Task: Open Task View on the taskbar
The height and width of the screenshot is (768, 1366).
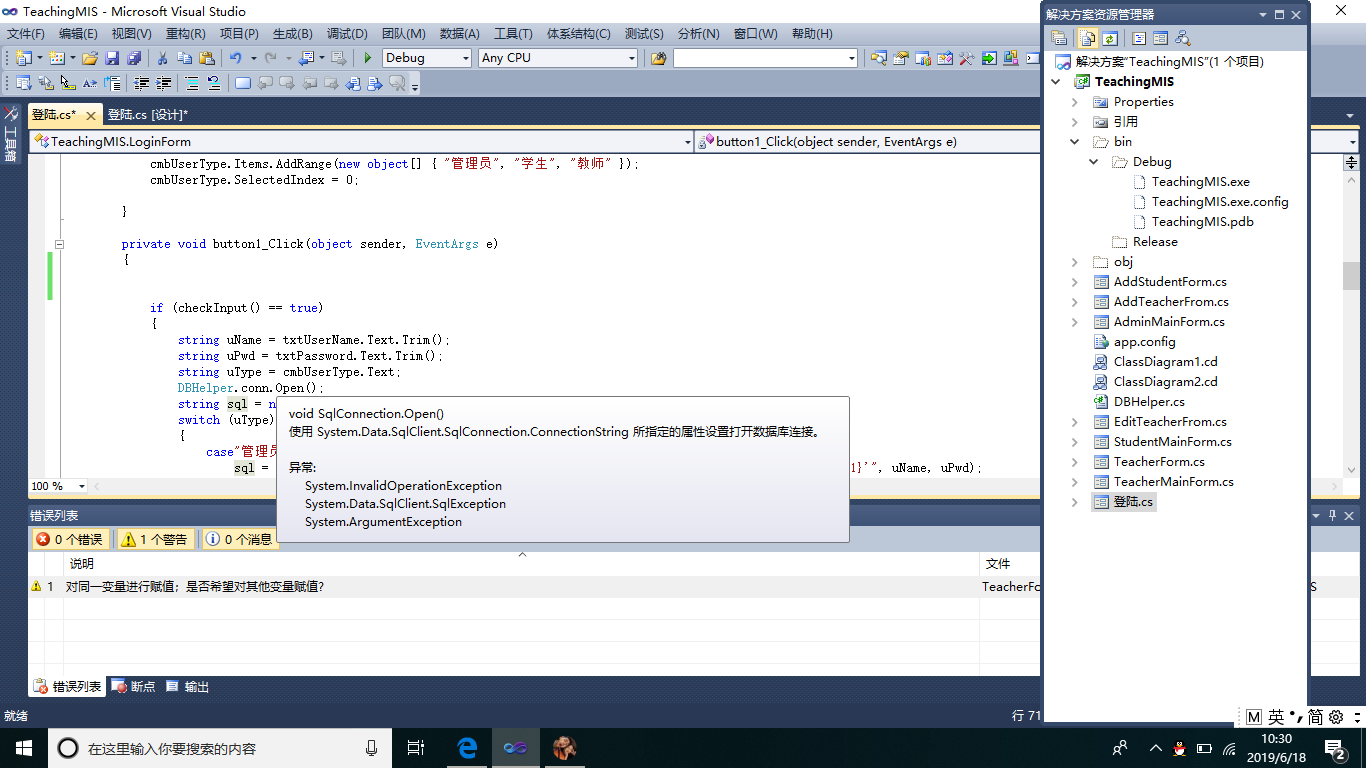Action: 417,747
